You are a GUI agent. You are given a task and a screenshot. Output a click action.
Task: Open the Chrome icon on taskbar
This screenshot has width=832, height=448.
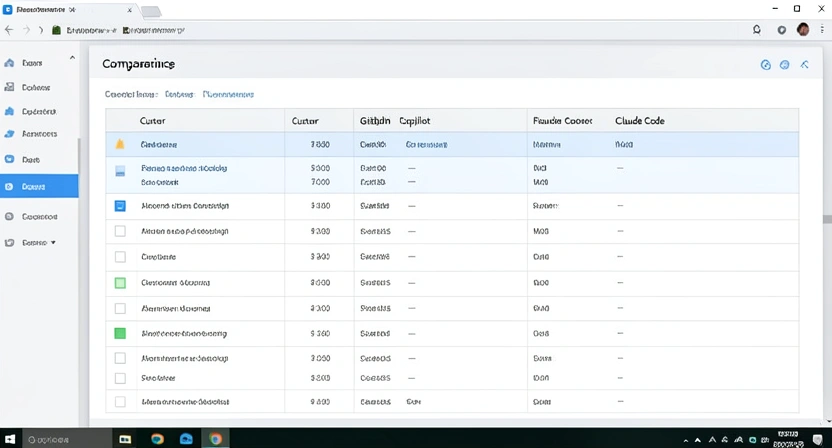tap(215, 439)
